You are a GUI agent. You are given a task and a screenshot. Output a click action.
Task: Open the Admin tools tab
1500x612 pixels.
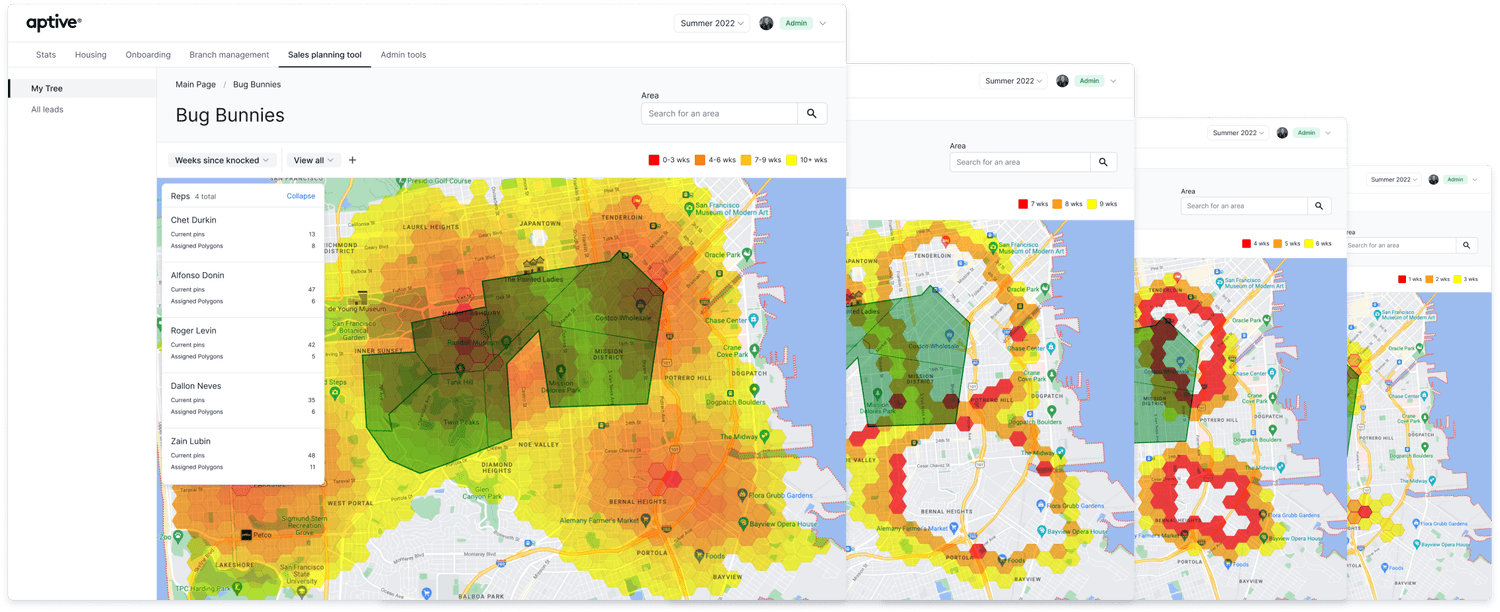pos(403,55)
